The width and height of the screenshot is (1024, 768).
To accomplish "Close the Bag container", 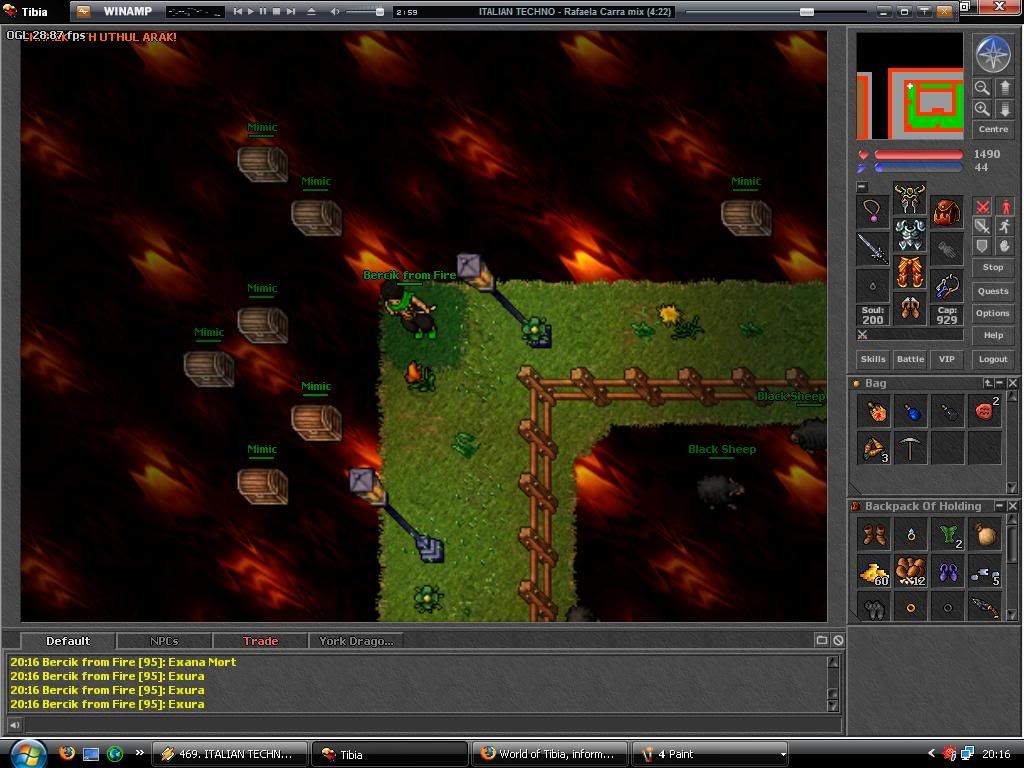I will (1012, 383).
